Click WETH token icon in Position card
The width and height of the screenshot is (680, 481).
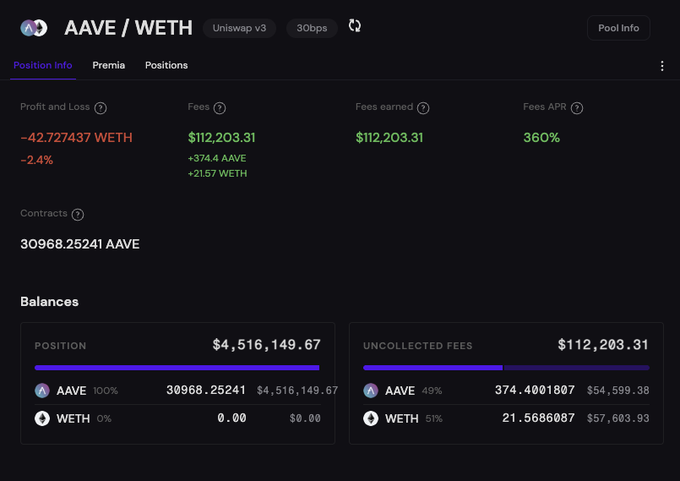click(42, 419)
